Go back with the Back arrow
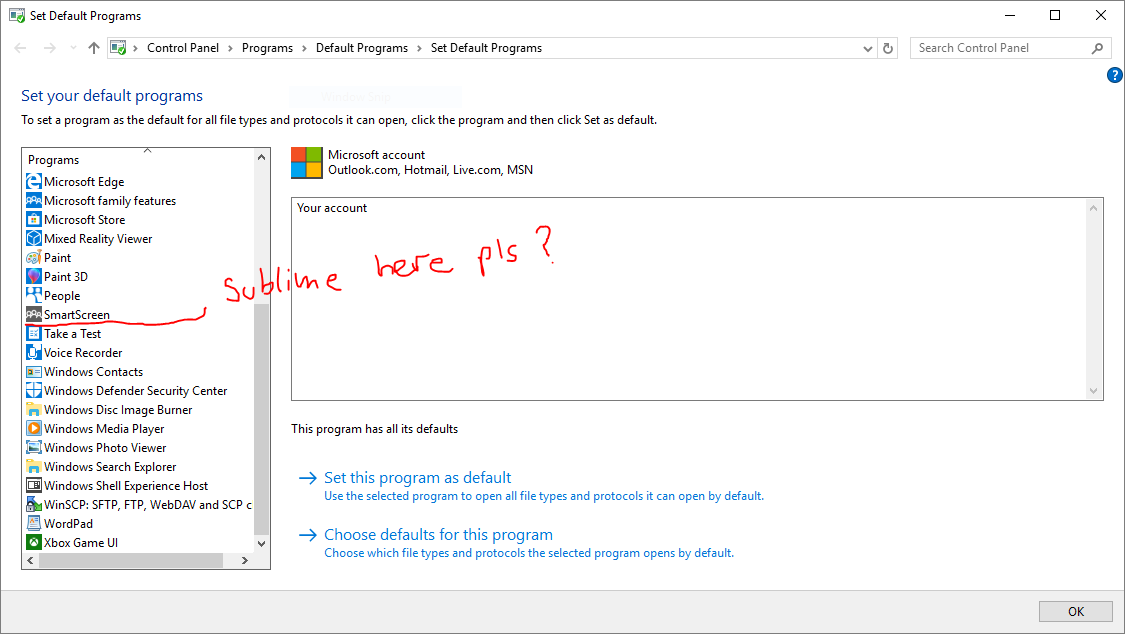1125x634 pixels. tap(20, 48)
